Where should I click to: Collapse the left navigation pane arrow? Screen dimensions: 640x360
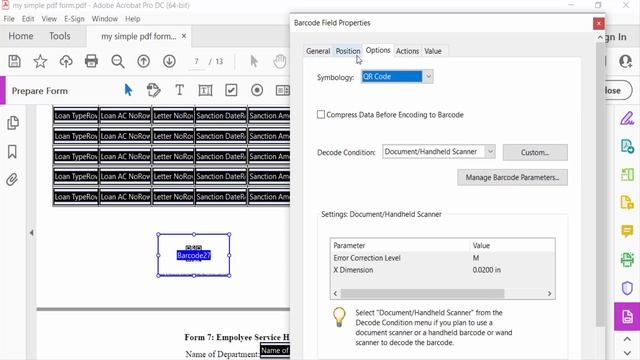point(31,233)
